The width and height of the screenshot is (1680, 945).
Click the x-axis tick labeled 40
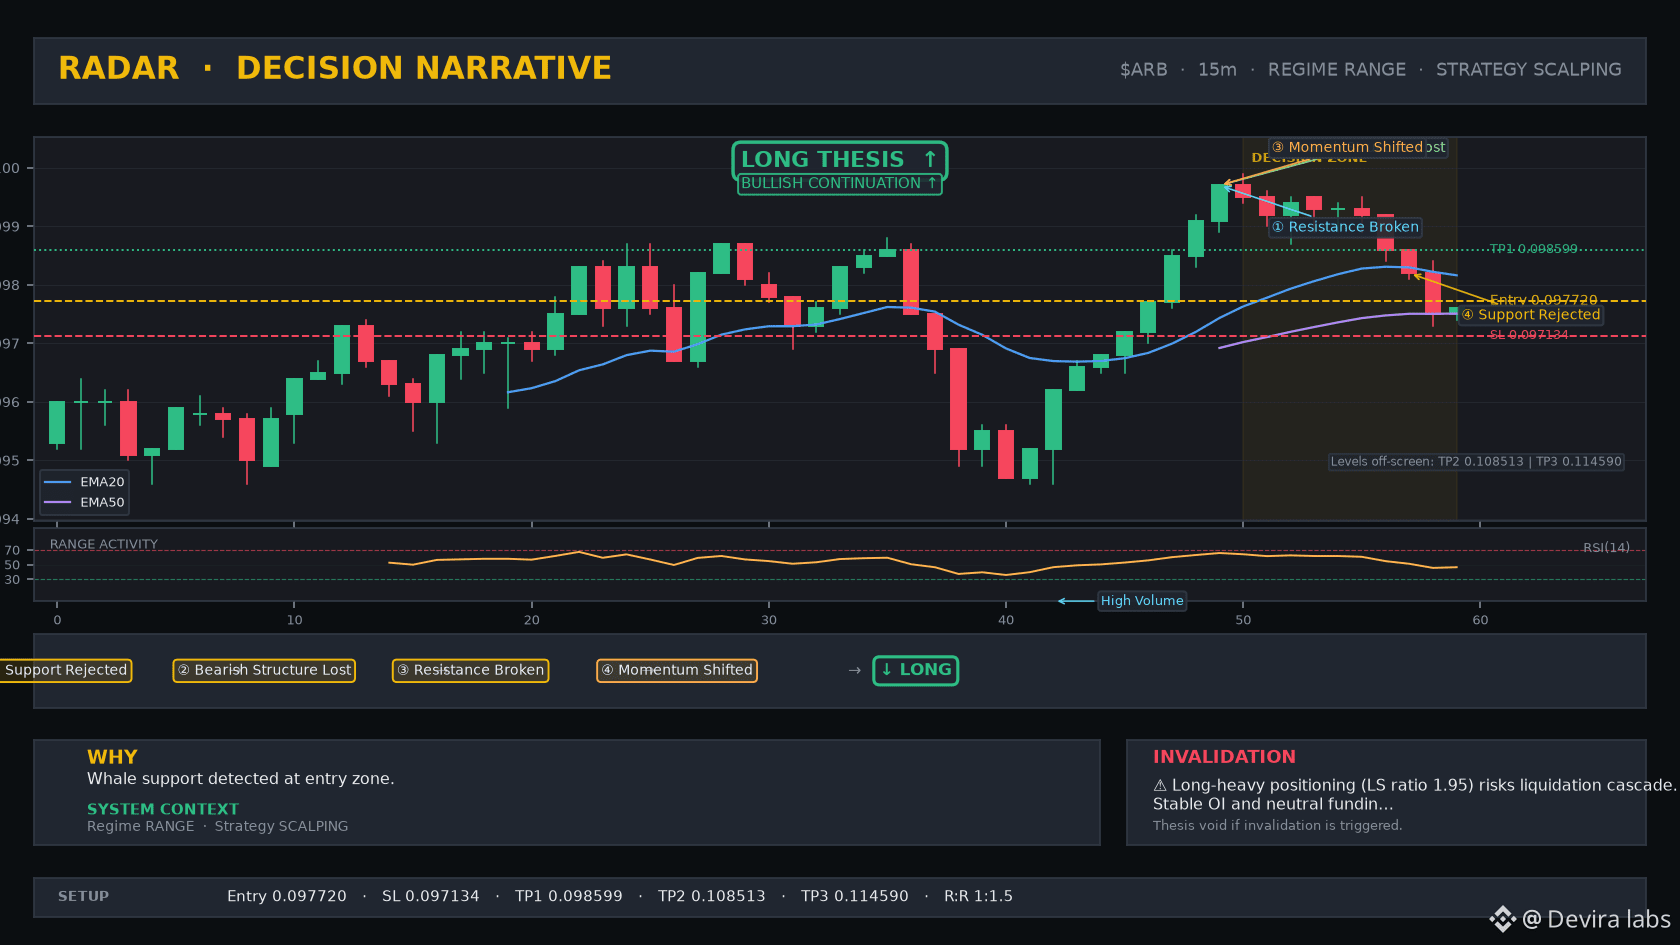point(1006,620)
